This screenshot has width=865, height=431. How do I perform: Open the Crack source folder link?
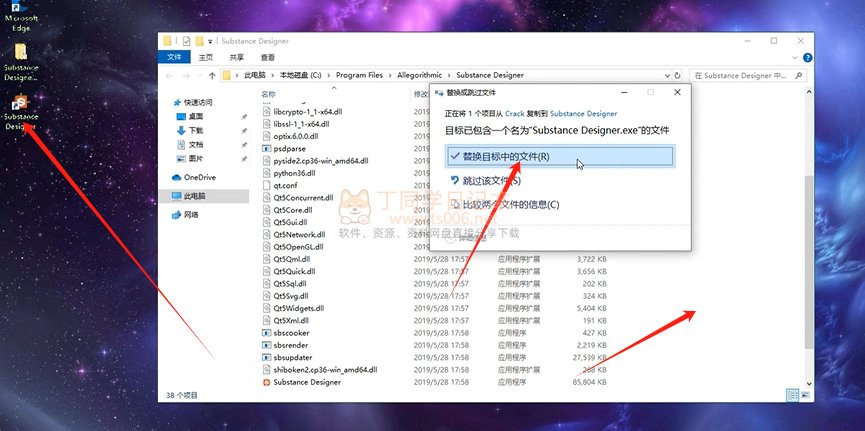click(x=514, y=114)
